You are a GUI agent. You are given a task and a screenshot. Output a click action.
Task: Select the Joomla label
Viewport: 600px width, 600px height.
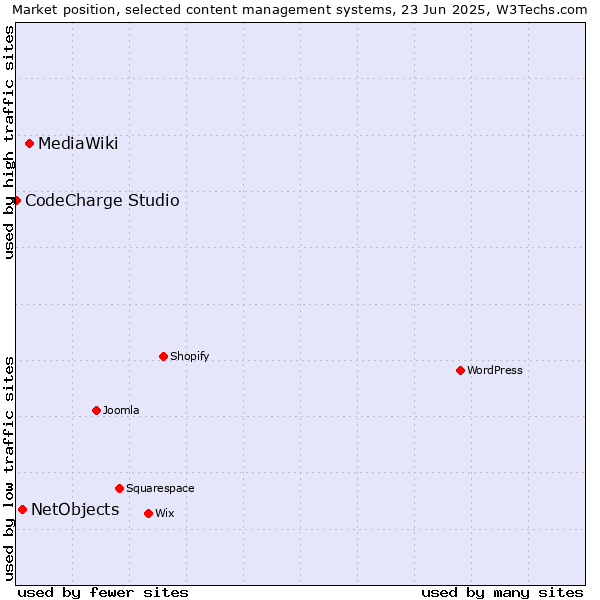121,410
